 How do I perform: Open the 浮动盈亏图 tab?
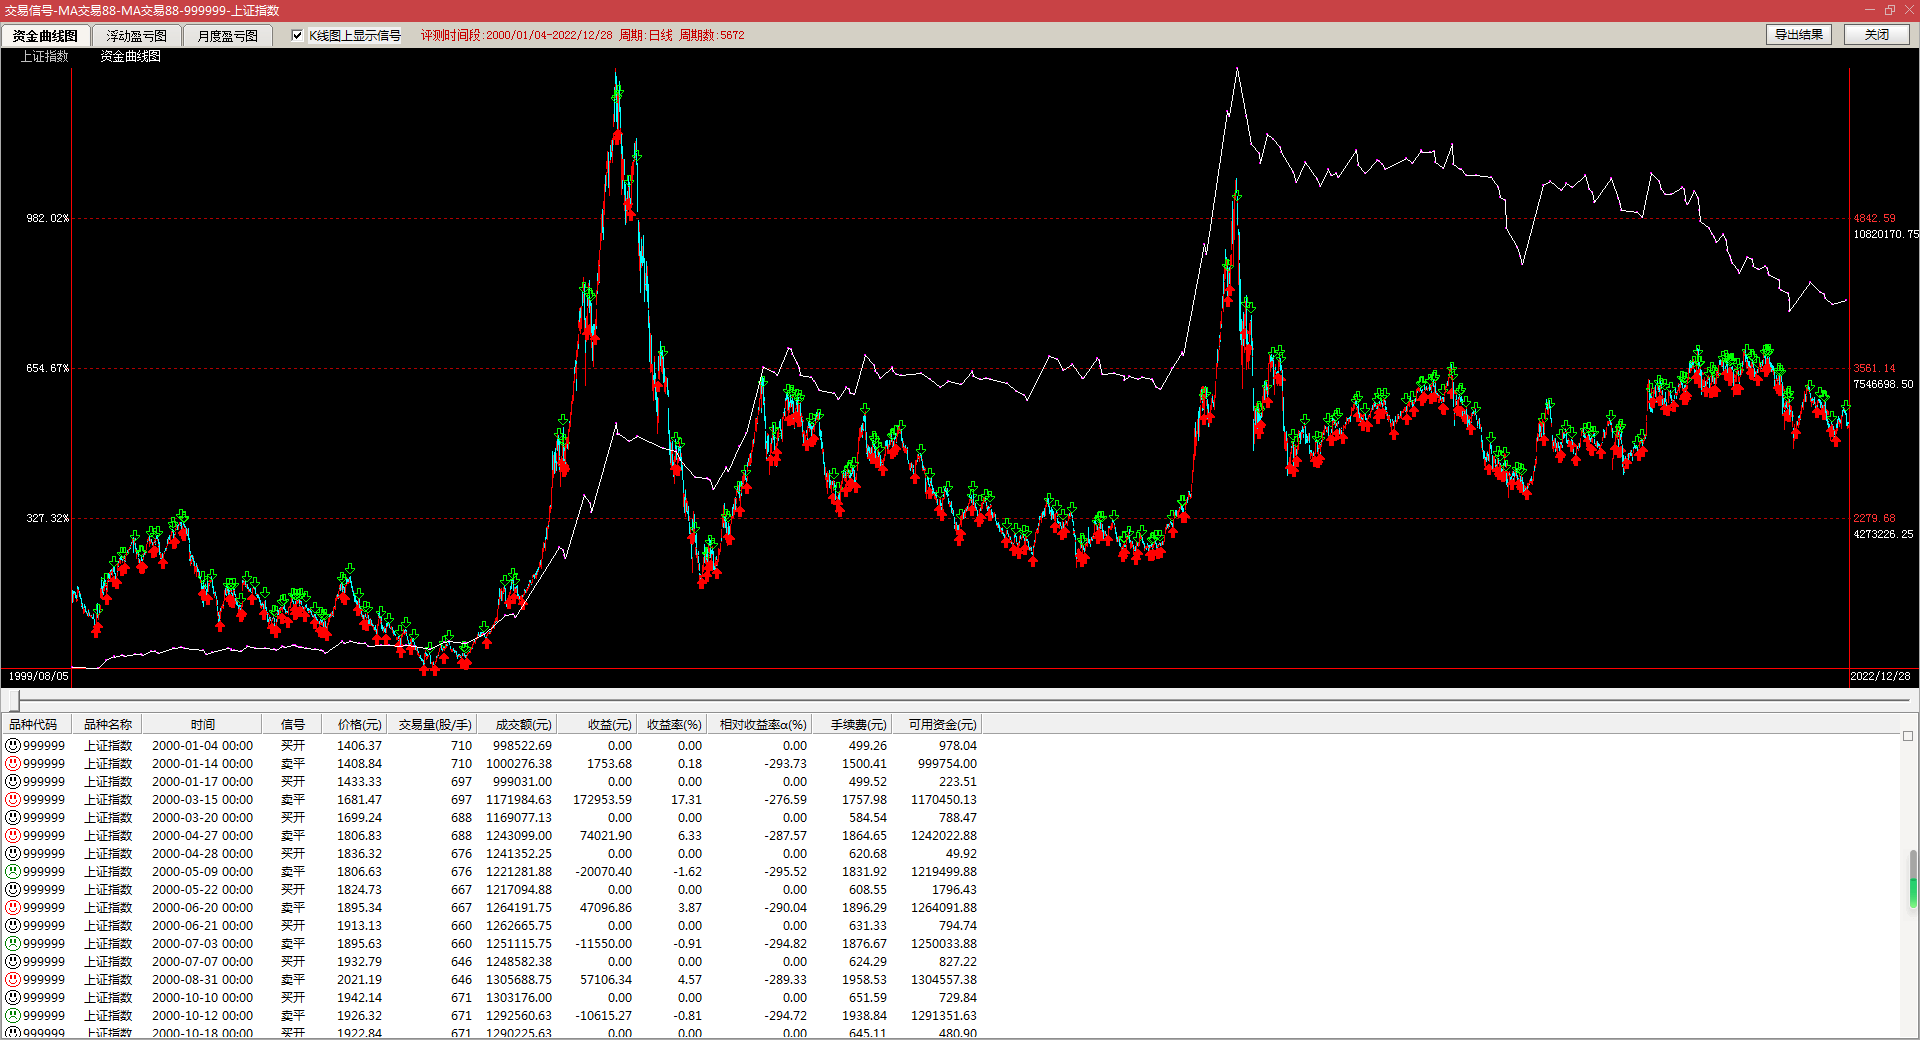(x=137, y=36)
